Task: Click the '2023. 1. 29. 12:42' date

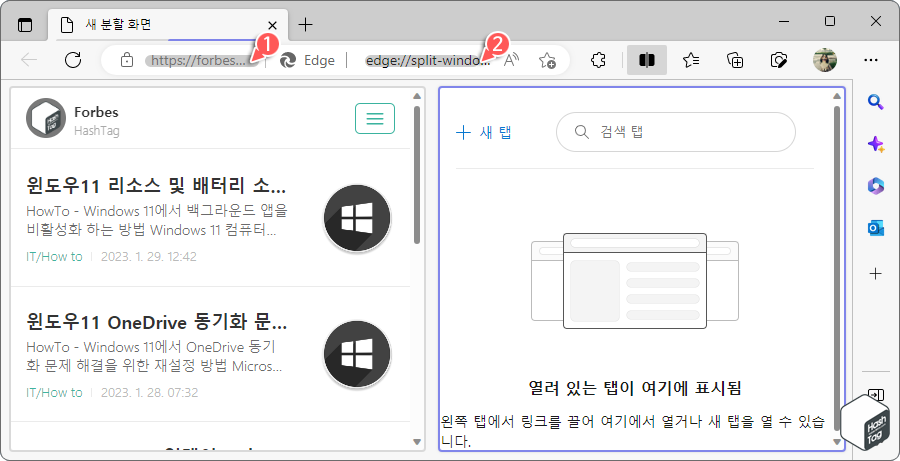Action: click(149, 257)
